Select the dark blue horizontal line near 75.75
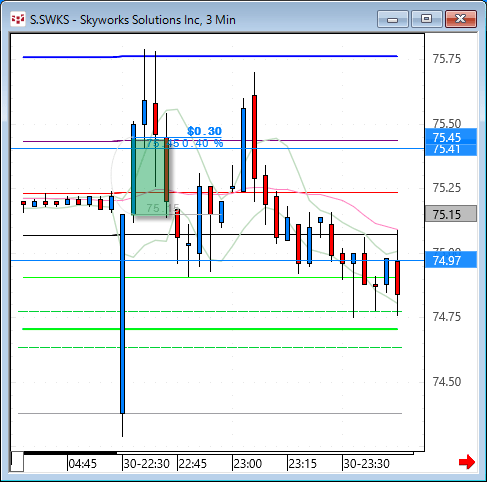This screenshot has height=482, width=487. [x=210, y=56]
